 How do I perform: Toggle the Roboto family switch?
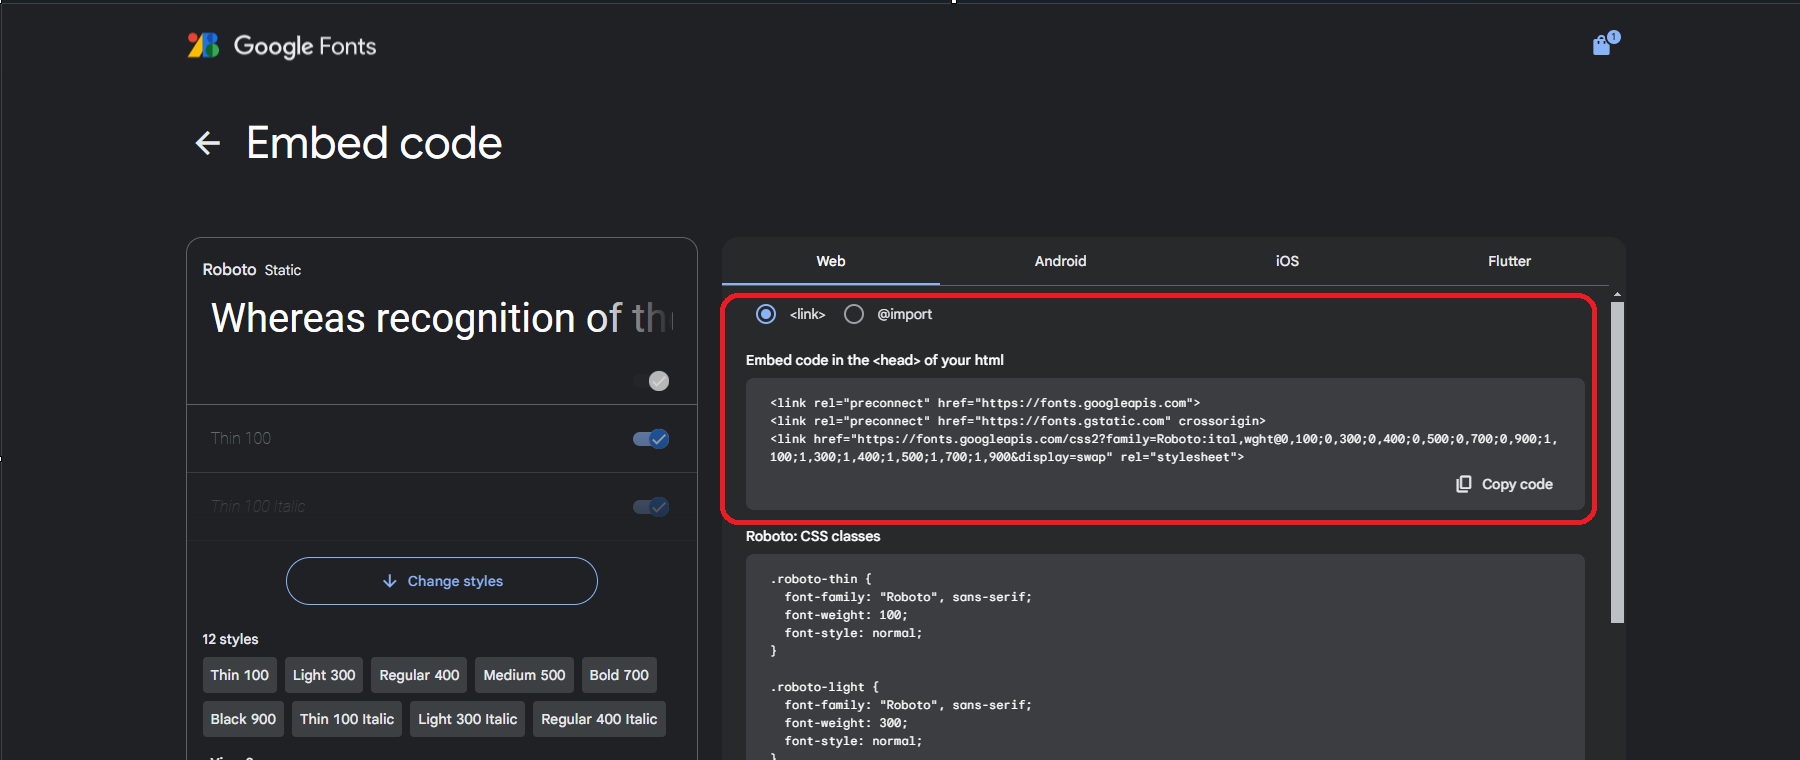pyautogui.click(x=652, y=381)
